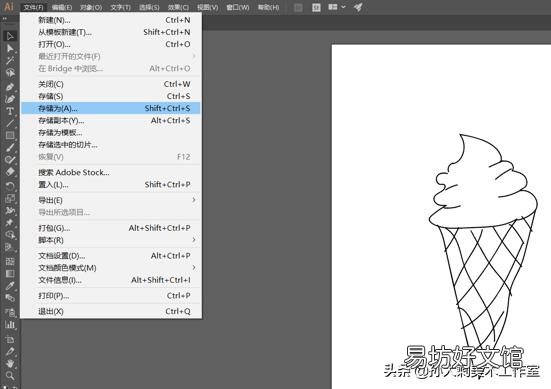Select the Type tool
The height and width of the screenshot is (389, 551).
pyautogui.click(x=10, y=111)
